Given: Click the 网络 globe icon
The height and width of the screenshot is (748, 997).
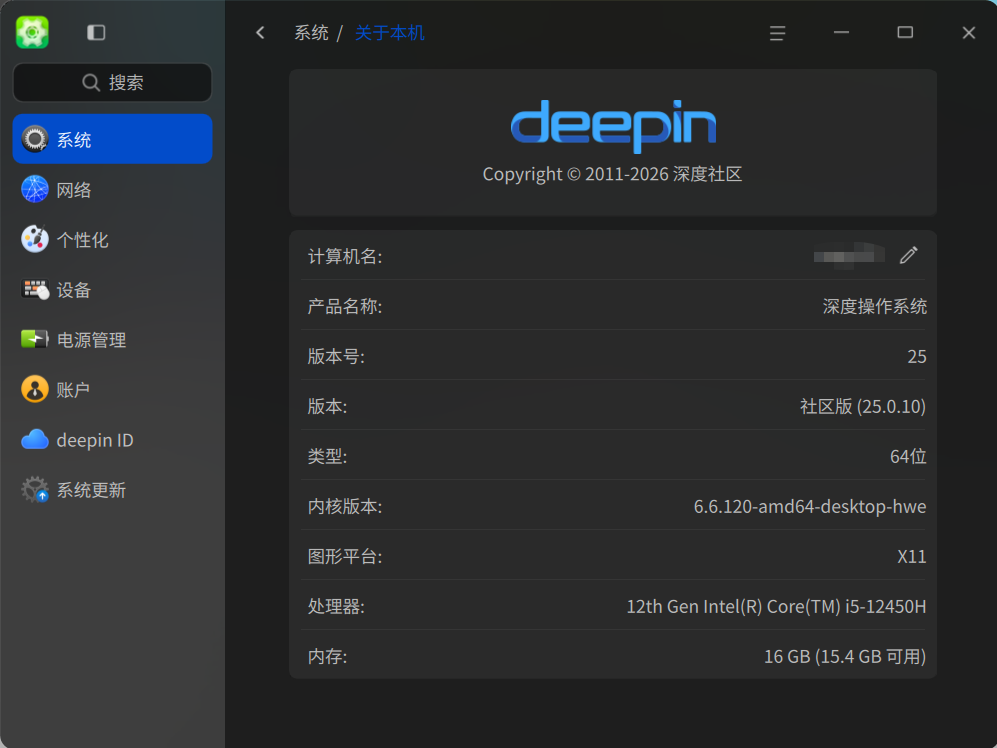Looking at the screenshot, I should [x=34, y=189].
